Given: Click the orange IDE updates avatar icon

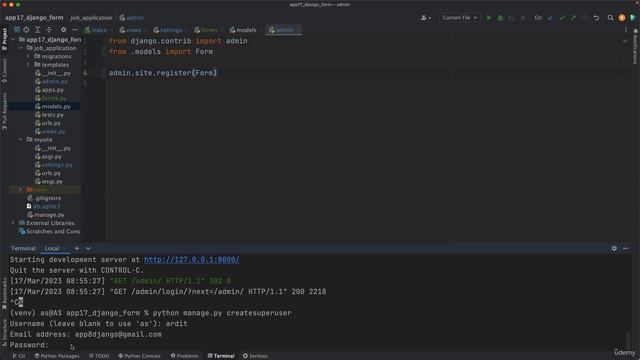Looking at the screenshot, I should pos(622,18).
